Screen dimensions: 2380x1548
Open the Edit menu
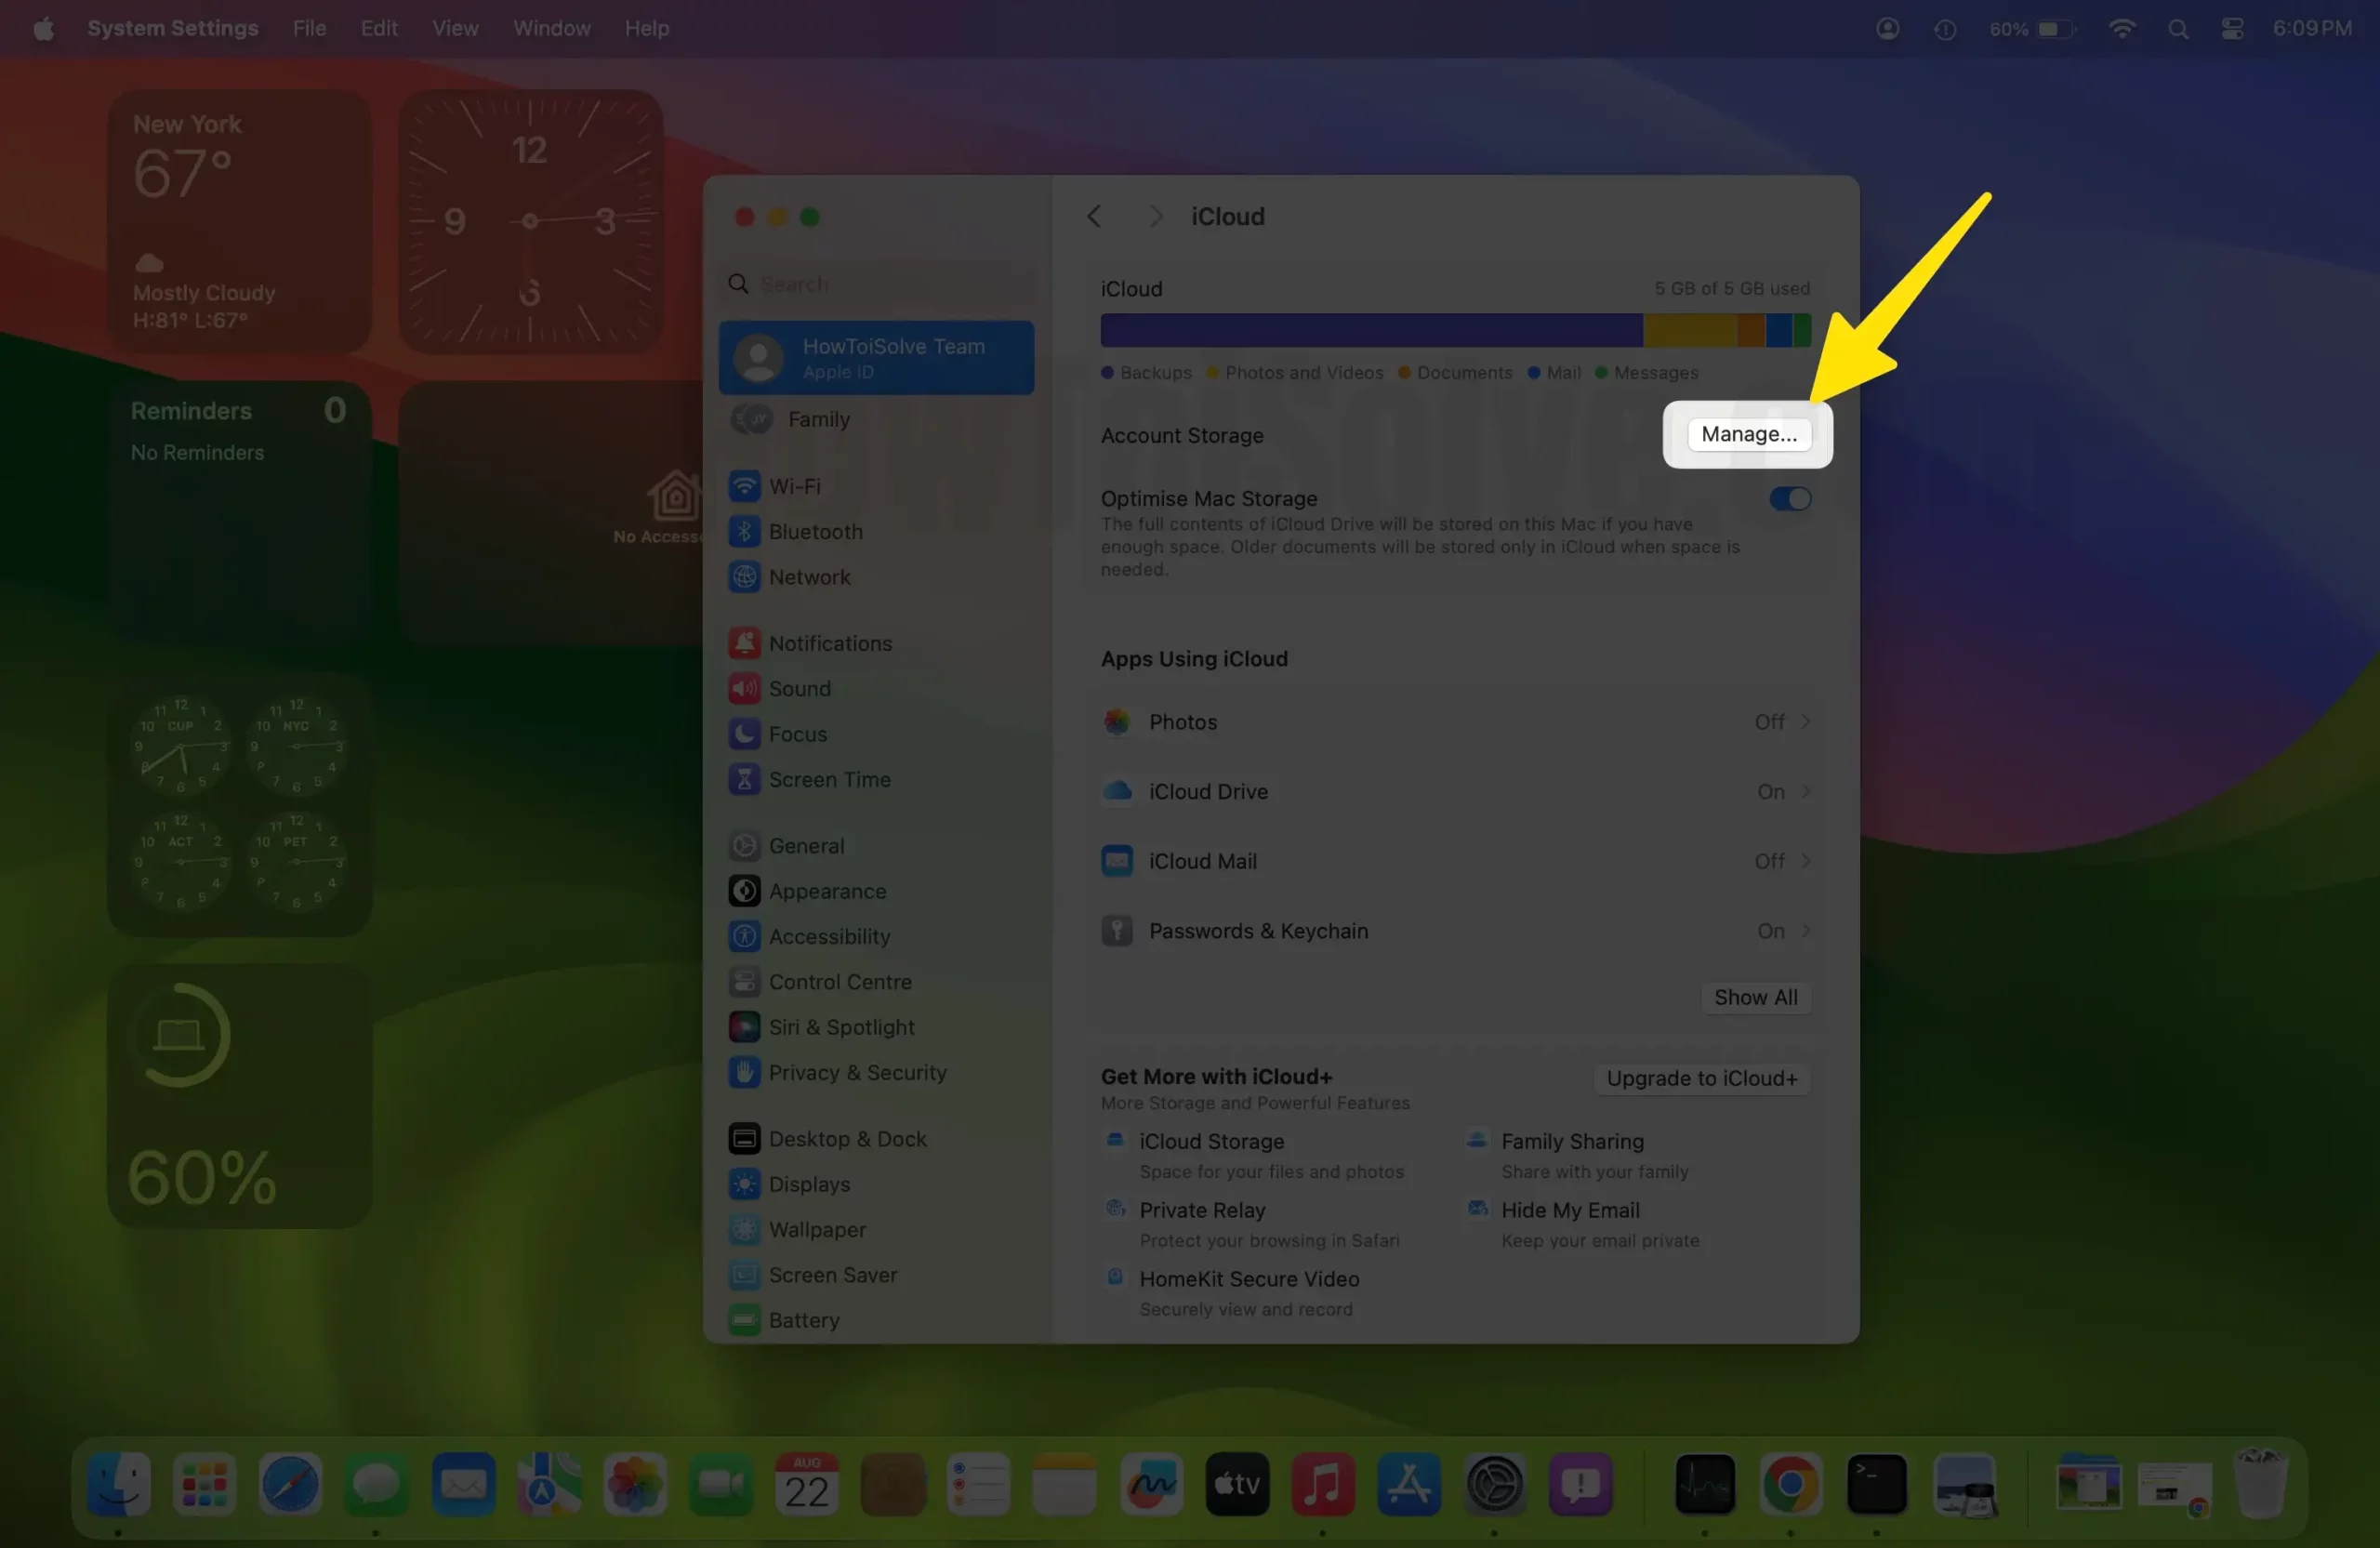(x=379, y=28)
